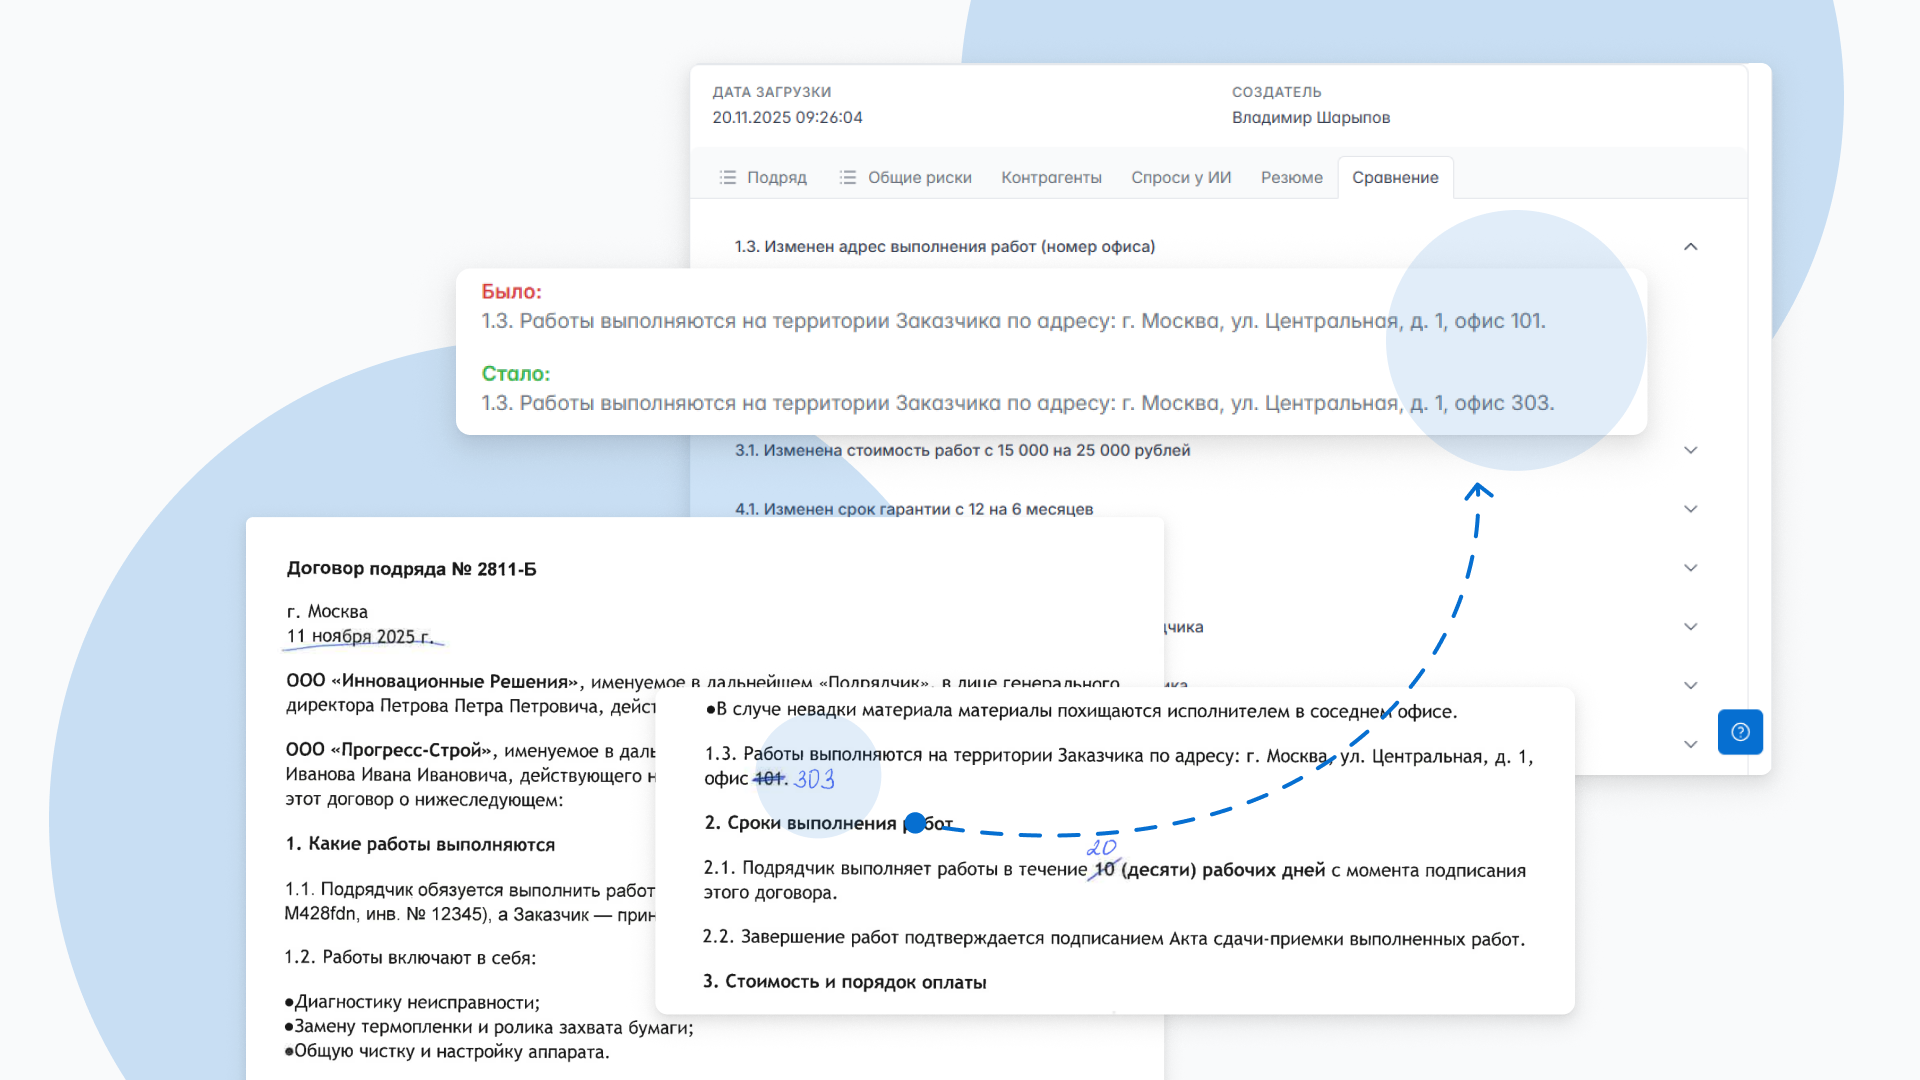This screenshot has width=1920, height=1080.
Task: Expand section 4.1 Изменен срок гарантии
Action: coord(1690,508)
